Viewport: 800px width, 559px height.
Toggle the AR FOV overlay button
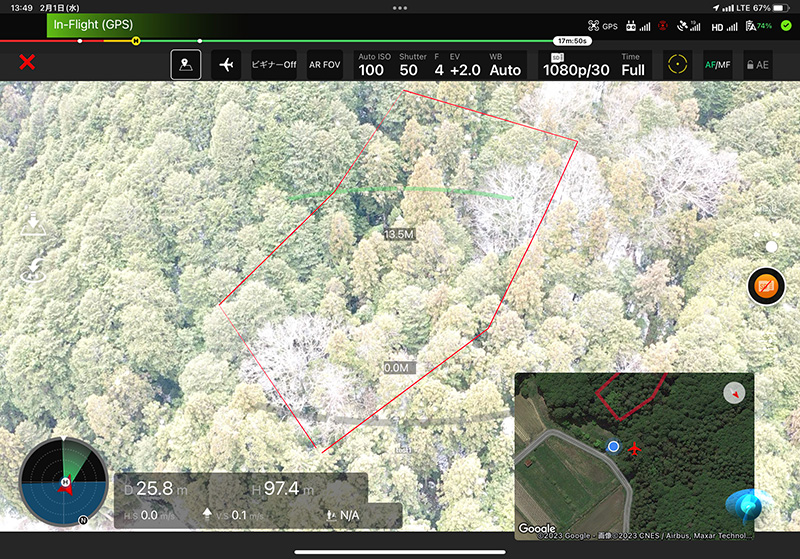tap(324, 65)
